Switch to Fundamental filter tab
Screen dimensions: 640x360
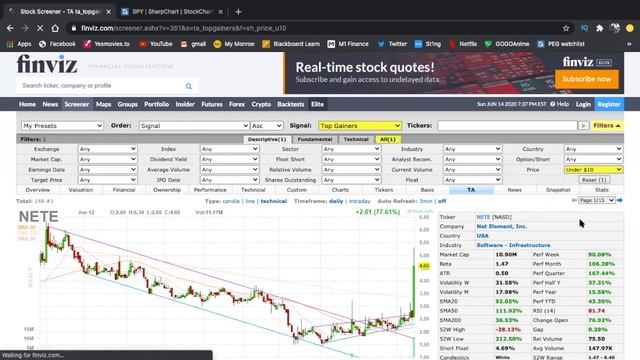click(x=315, y=139)
